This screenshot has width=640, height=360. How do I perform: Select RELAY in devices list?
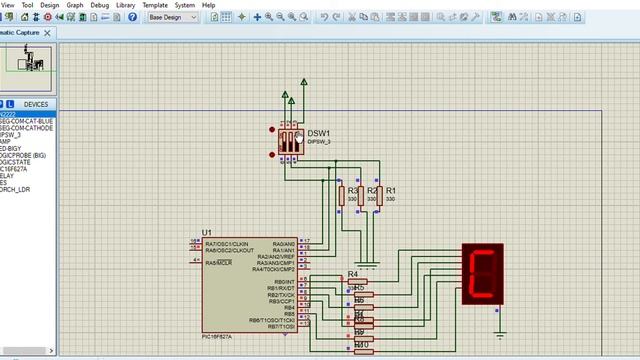pyautogui.click(x=7, y=176)
